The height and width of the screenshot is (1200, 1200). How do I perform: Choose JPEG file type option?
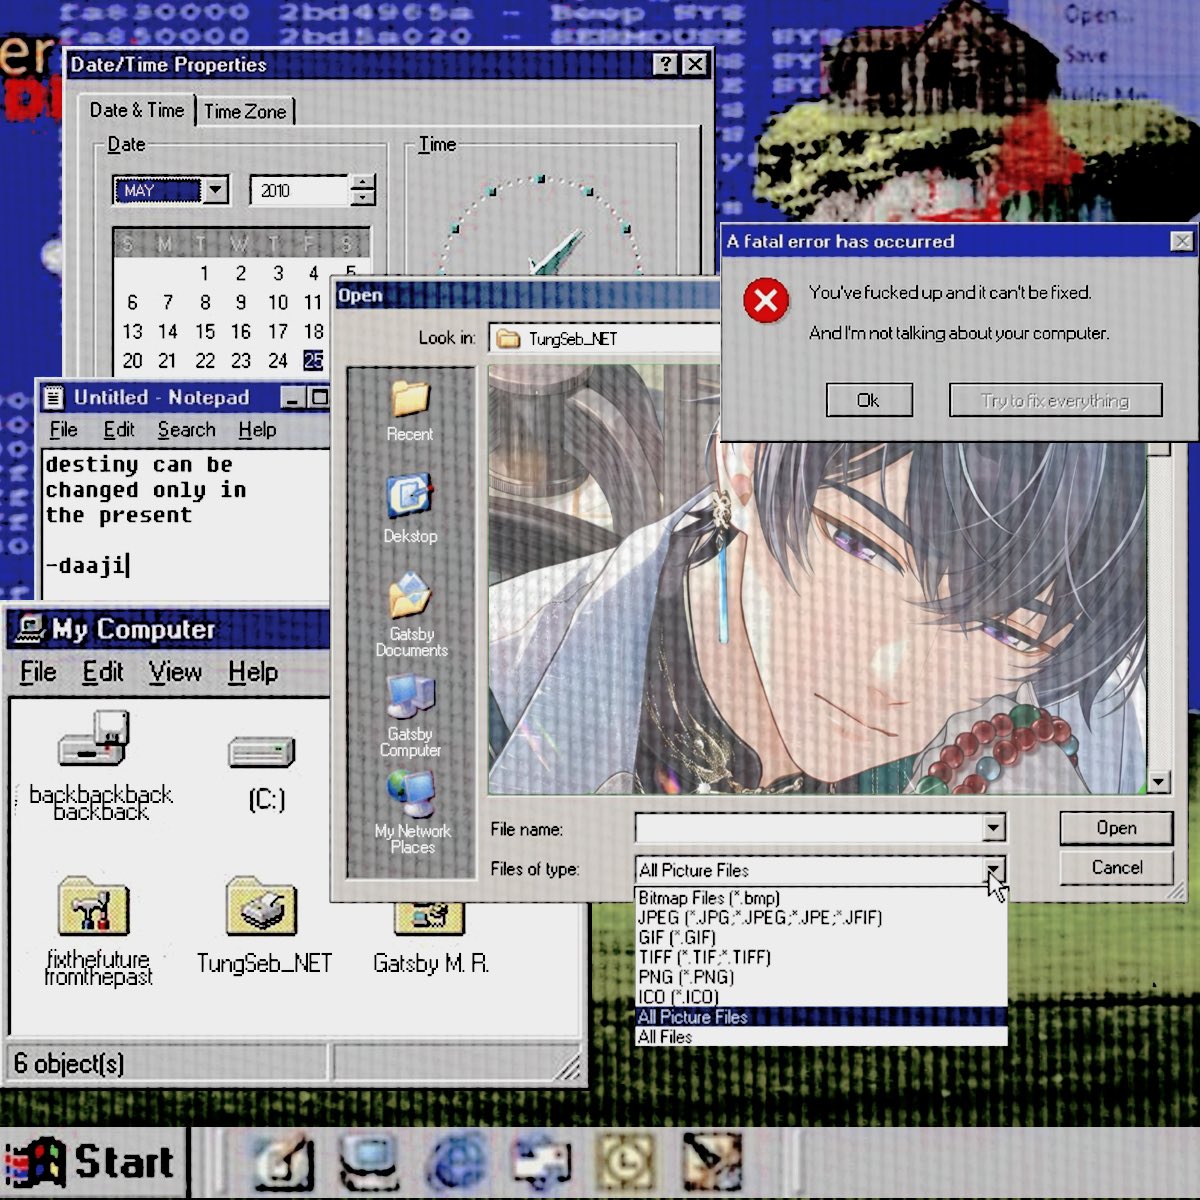pos(821,917)
